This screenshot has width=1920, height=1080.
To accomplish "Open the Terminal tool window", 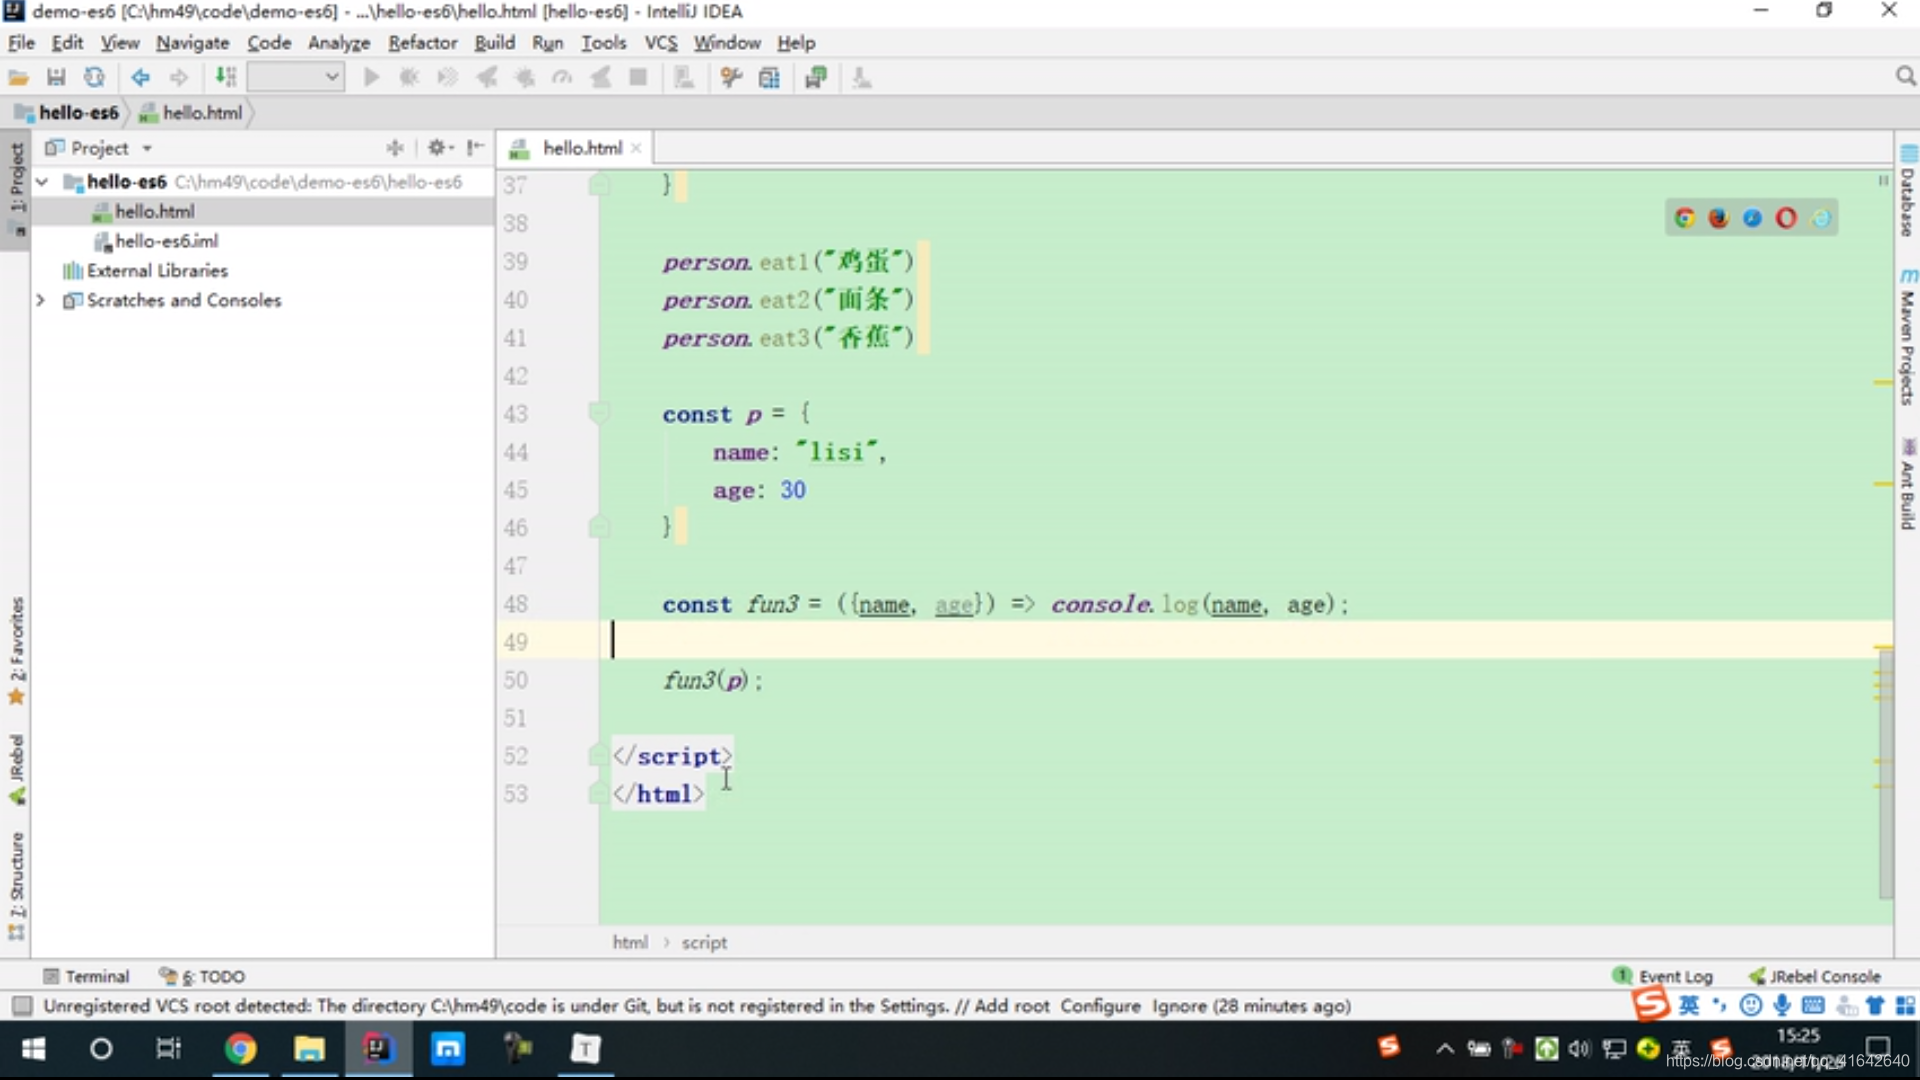I will pos(87,976).
